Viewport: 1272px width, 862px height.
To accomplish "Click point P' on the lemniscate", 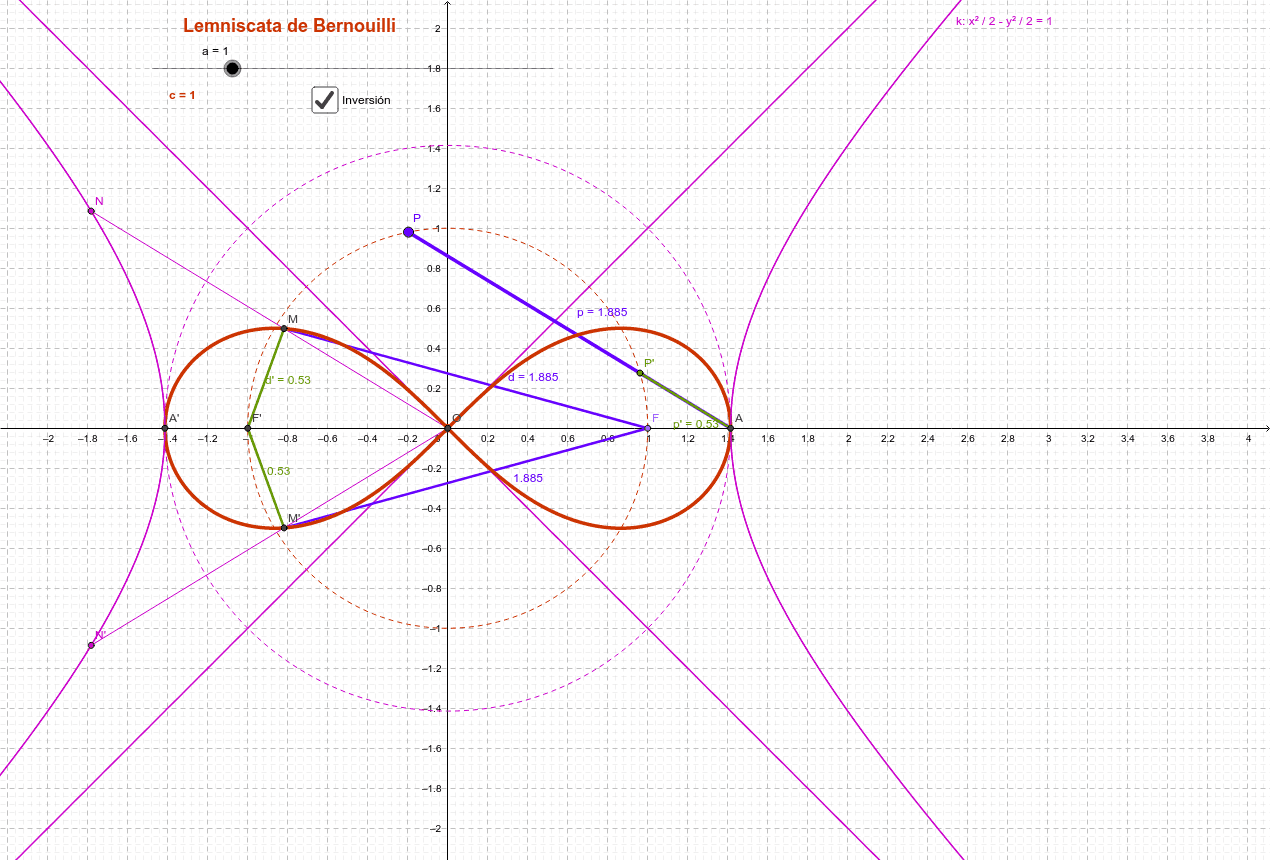I will 640,373.
